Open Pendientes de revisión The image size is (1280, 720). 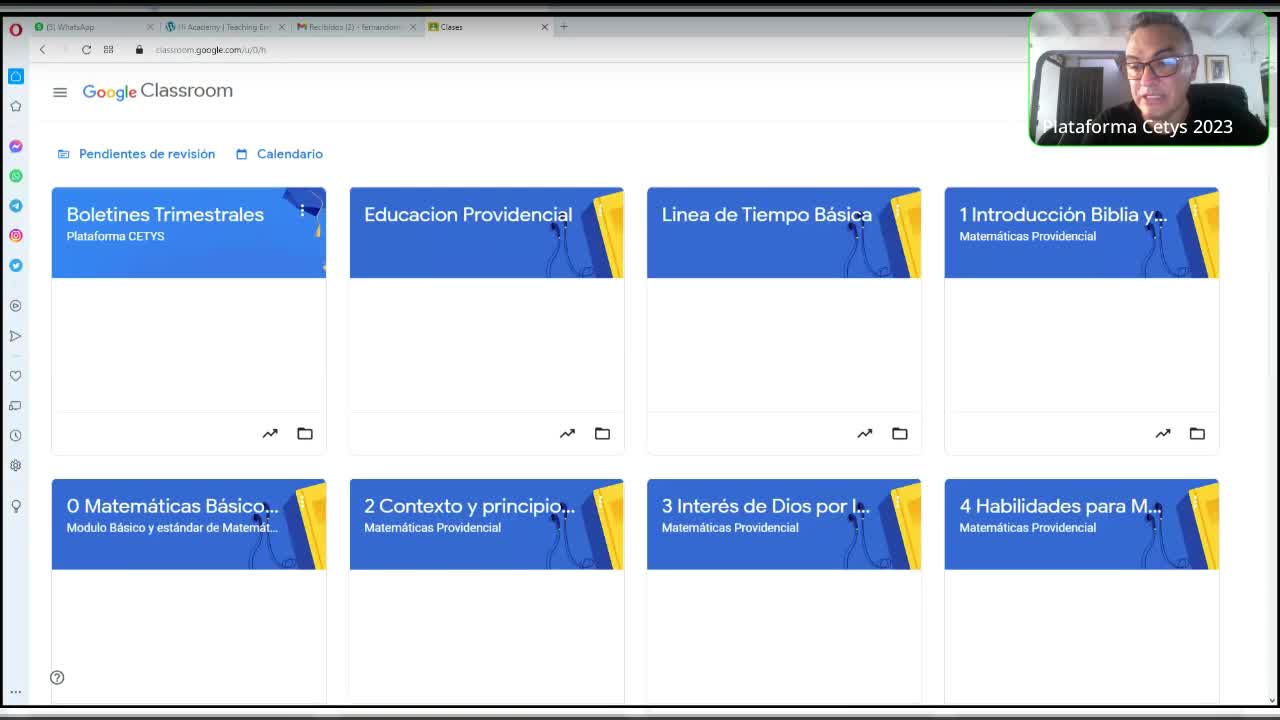coord(136,154)
